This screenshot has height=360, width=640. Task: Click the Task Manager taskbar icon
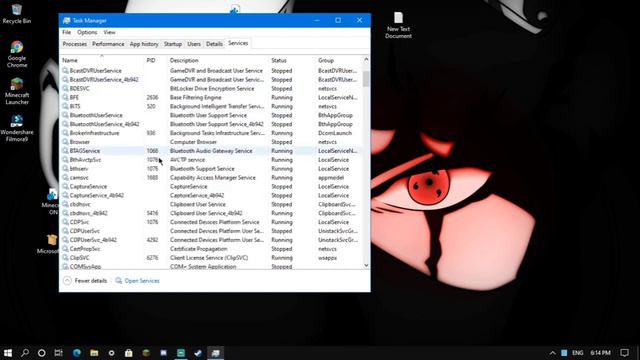[216, 353]
